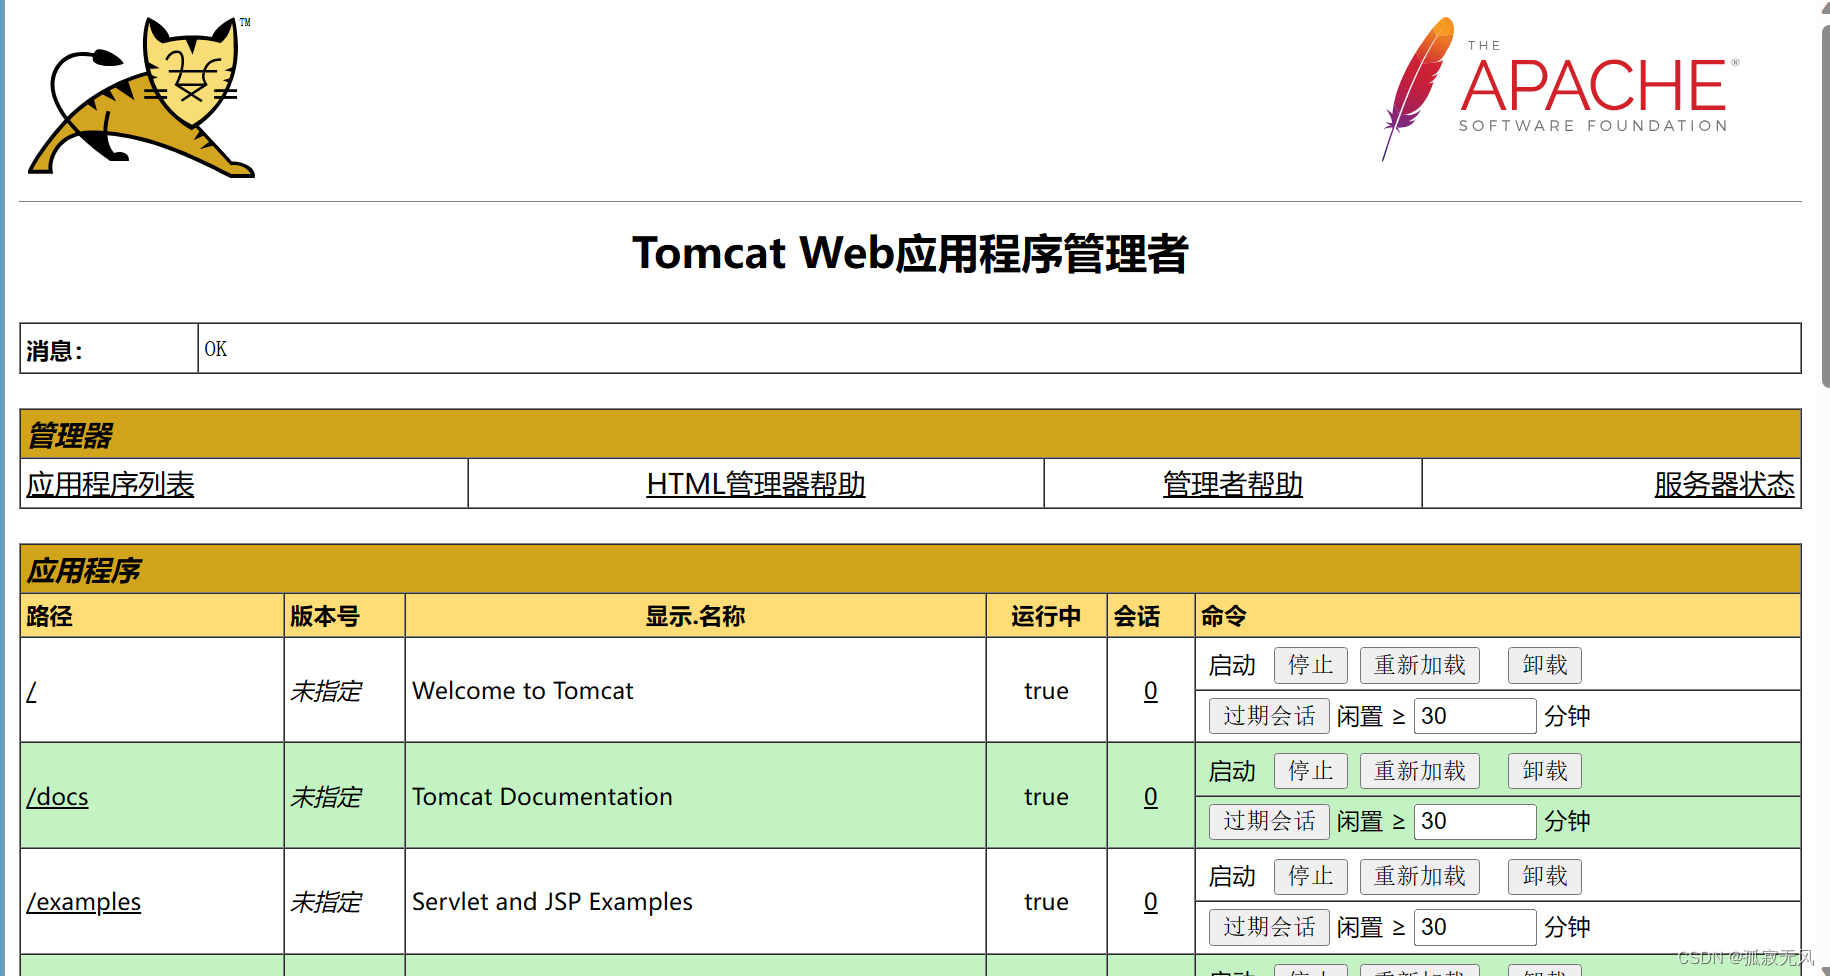
Task: Click the idle minutes field for /examples
Action: 1475,927
